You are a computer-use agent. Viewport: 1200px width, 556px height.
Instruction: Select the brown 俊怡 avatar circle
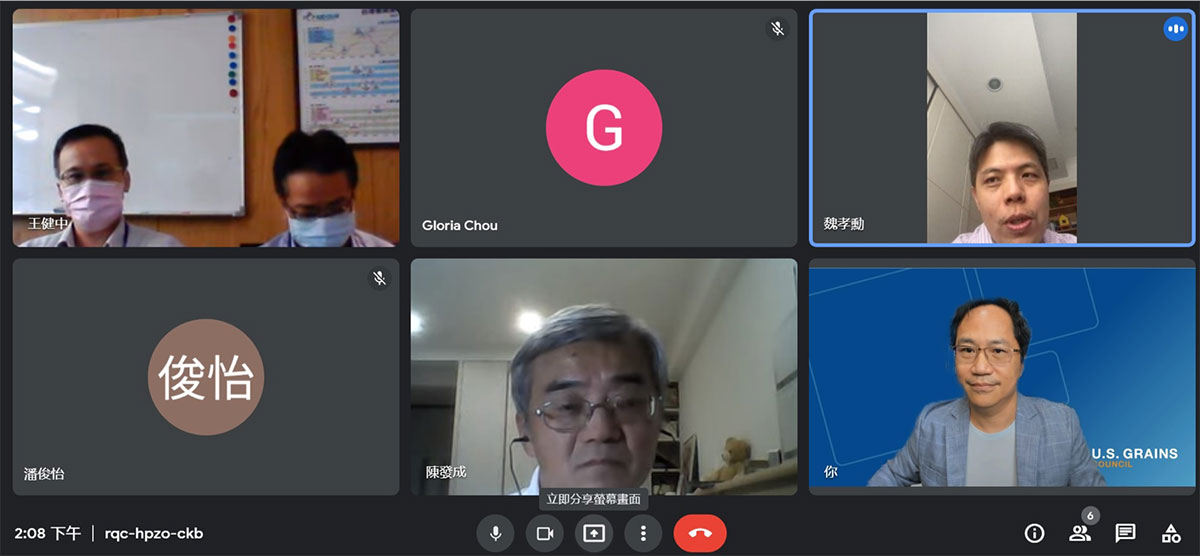pos(206,377)
